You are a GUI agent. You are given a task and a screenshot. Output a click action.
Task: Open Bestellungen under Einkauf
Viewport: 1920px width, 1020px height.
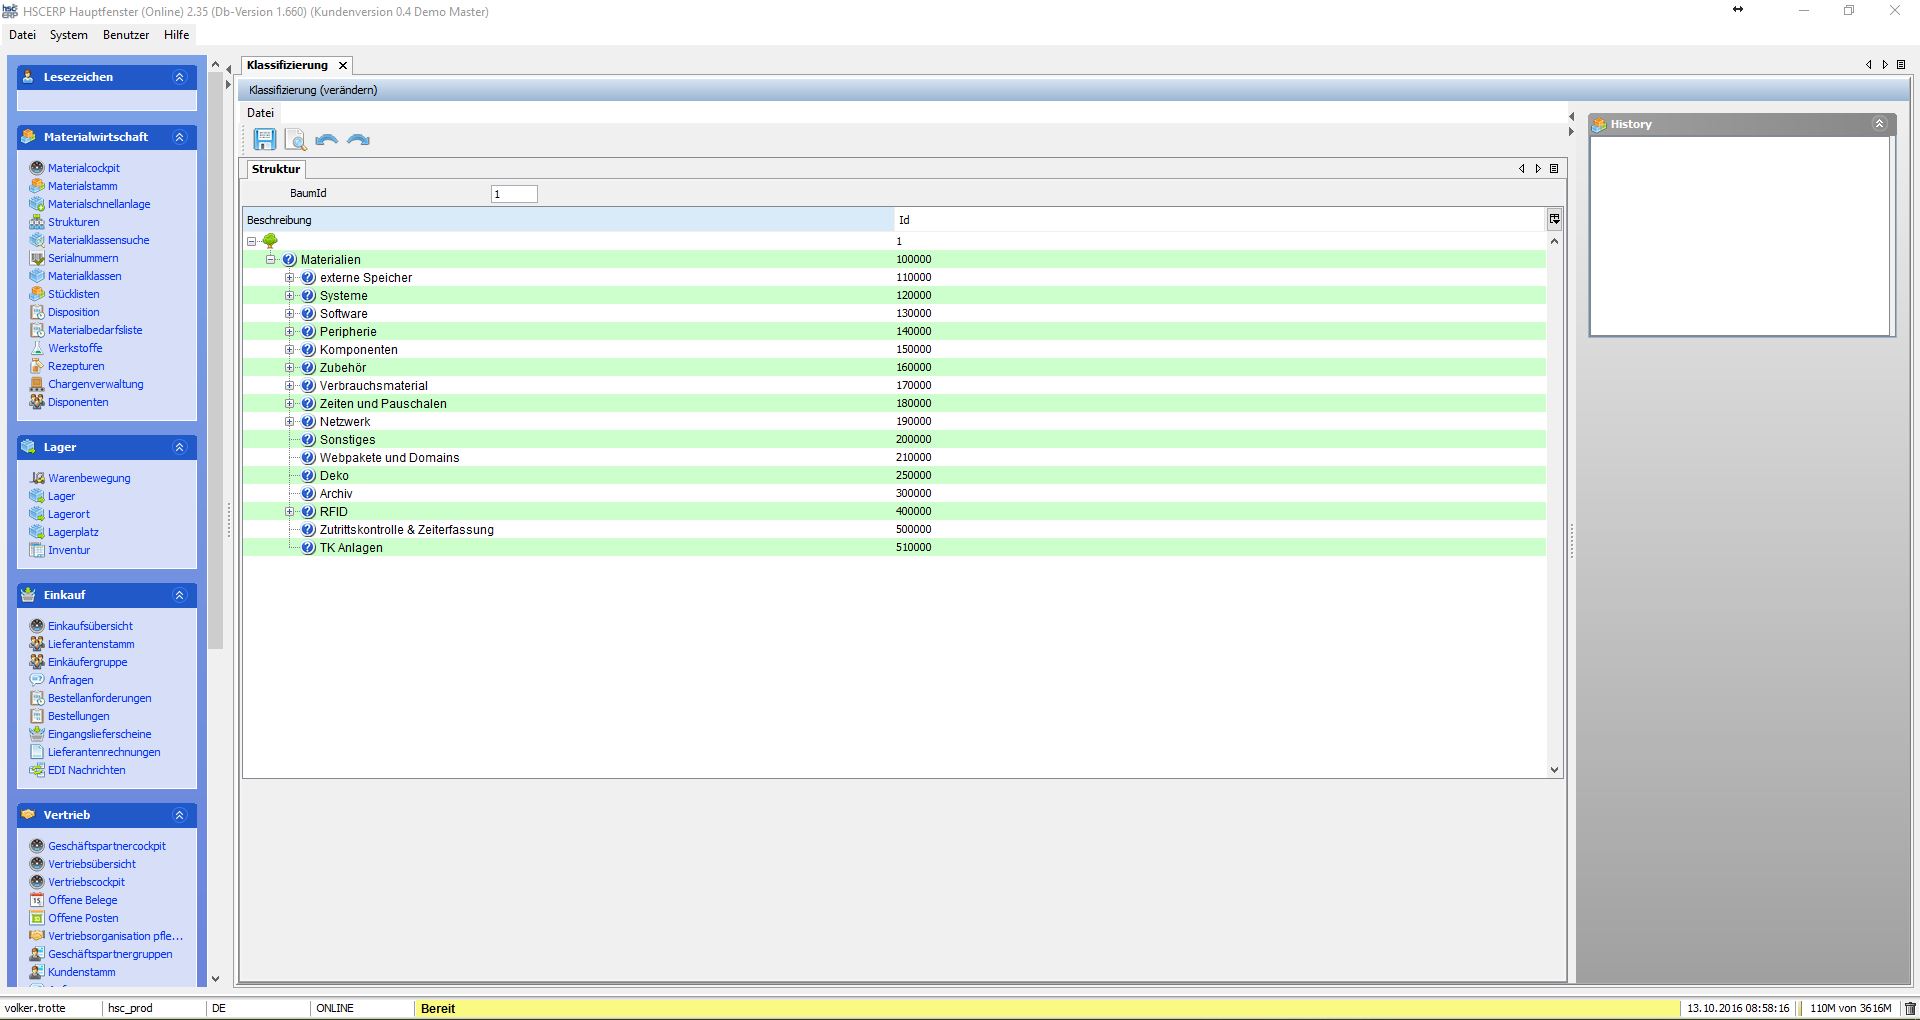pos(78,716)
